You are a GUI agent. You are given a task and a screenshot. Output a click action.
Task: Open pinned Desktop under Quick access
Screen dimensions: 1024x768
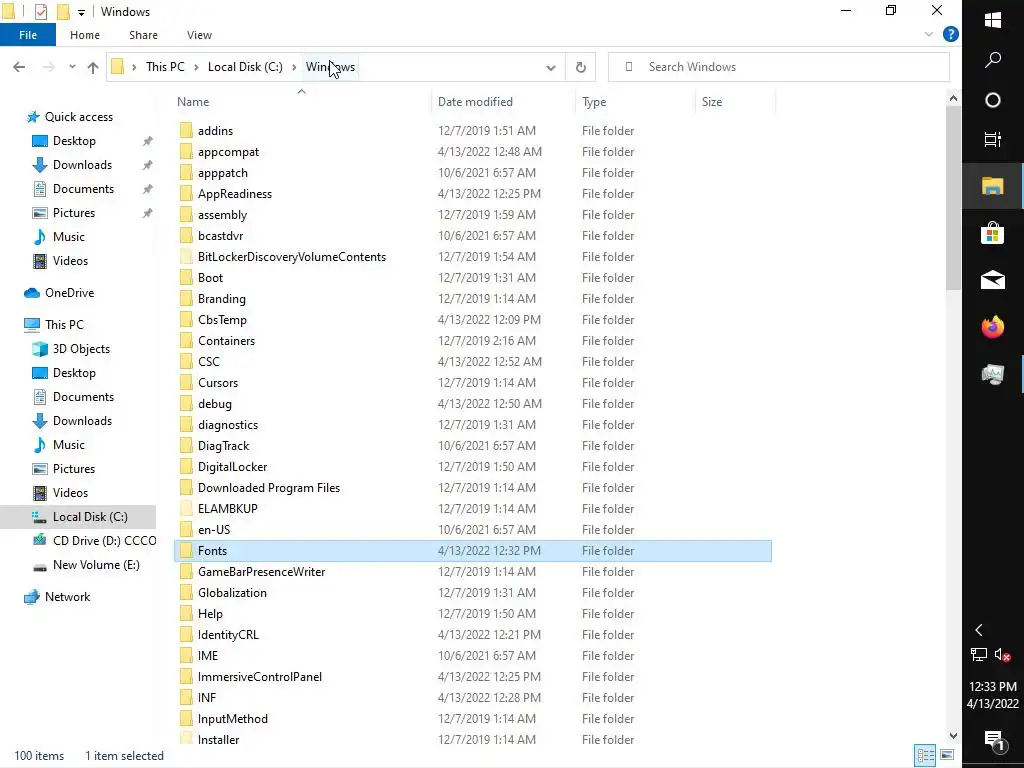(x=74, y=141)
